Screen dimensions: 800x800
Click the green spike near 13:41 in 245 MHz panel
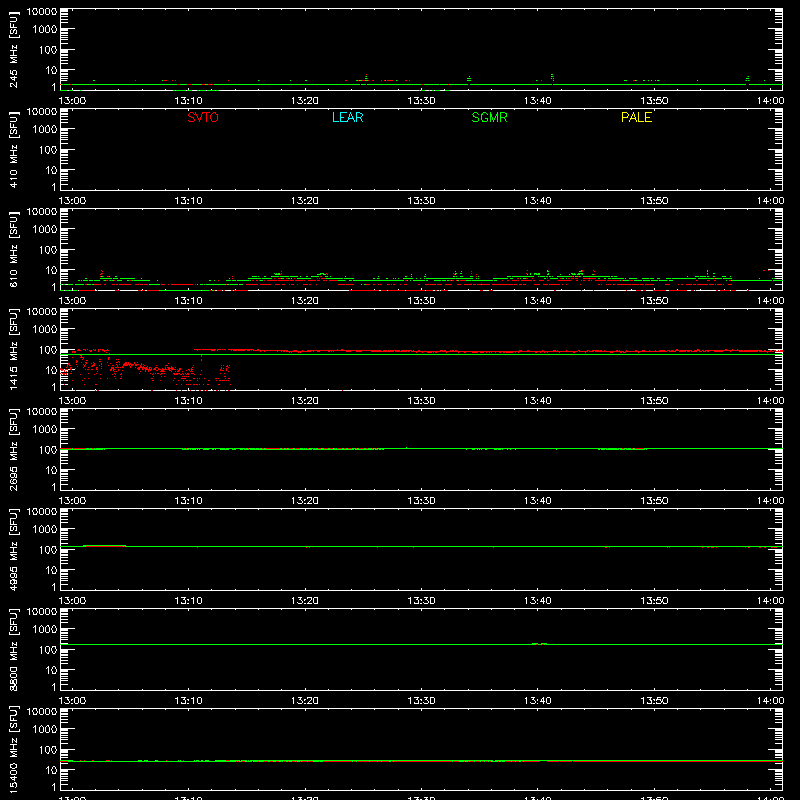(x=552, y=78)
